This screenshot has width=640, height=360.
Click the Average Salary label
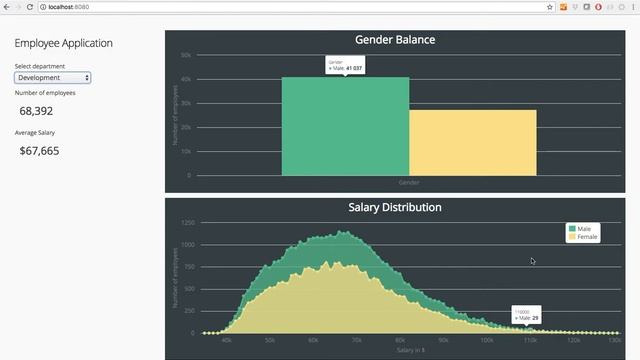[x=35, y=133]
